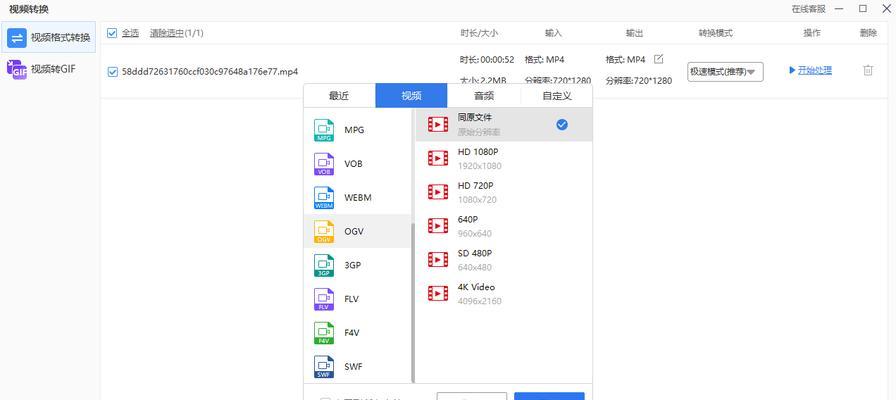The width and height of the screenshot is (896, 400).
Task: Toggle the 全选 checkbox
Action: [112, 33]
